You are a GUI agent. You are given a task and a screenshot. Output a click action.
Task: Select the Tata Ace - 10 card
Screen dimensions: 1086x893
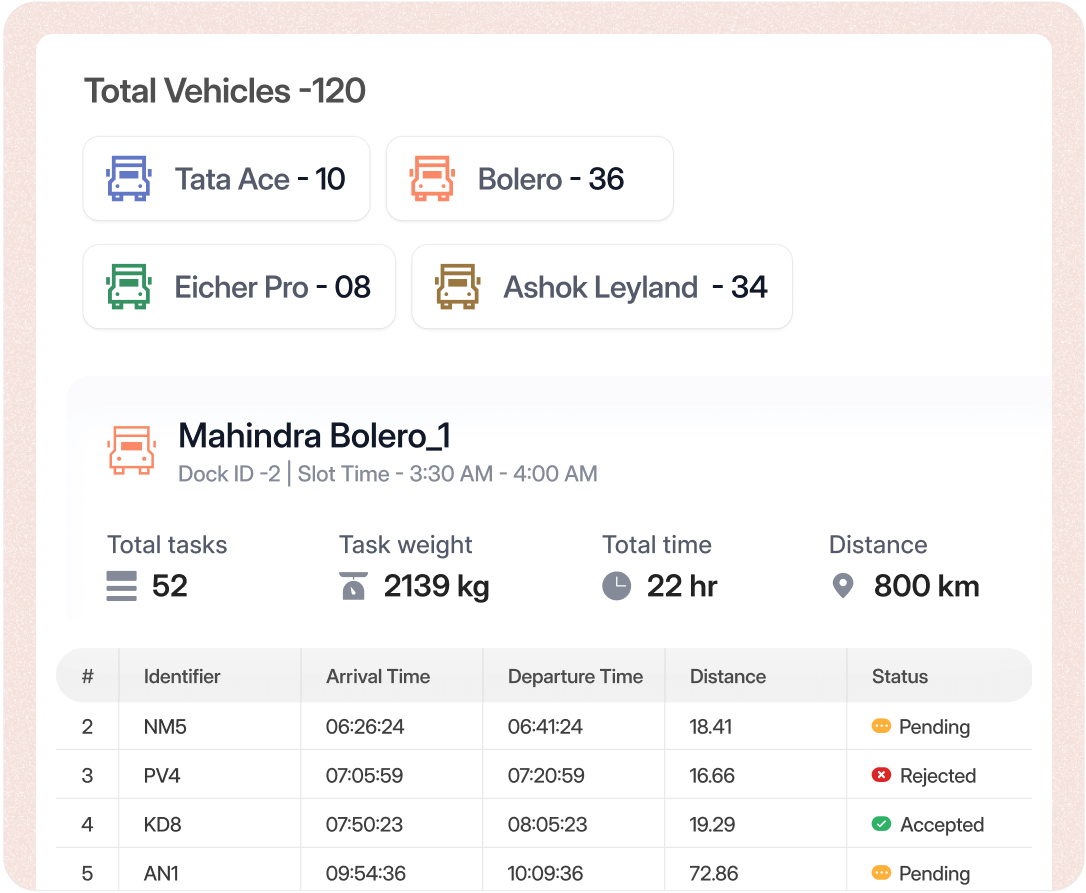pyautogui.click(x=226, y=179)
